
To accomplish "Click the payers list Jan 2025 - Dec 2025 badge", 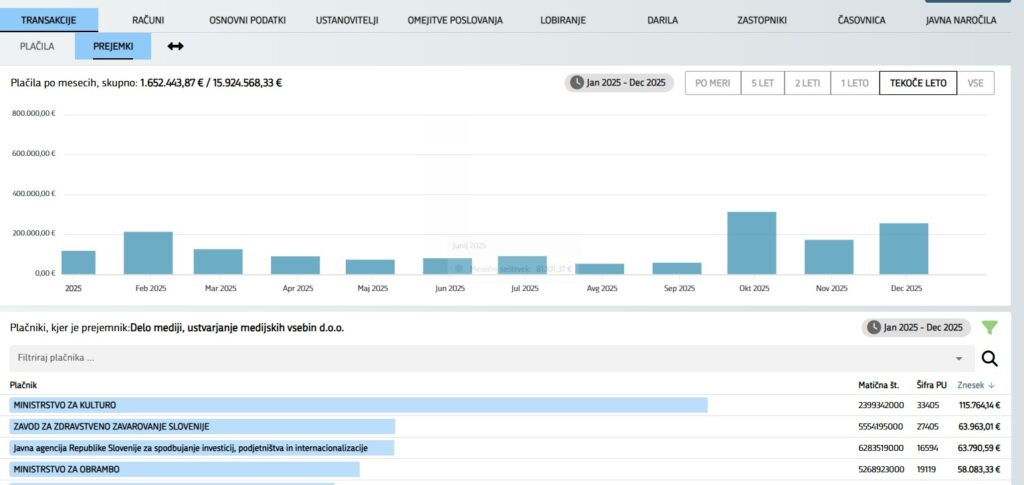I will [917, 327].
